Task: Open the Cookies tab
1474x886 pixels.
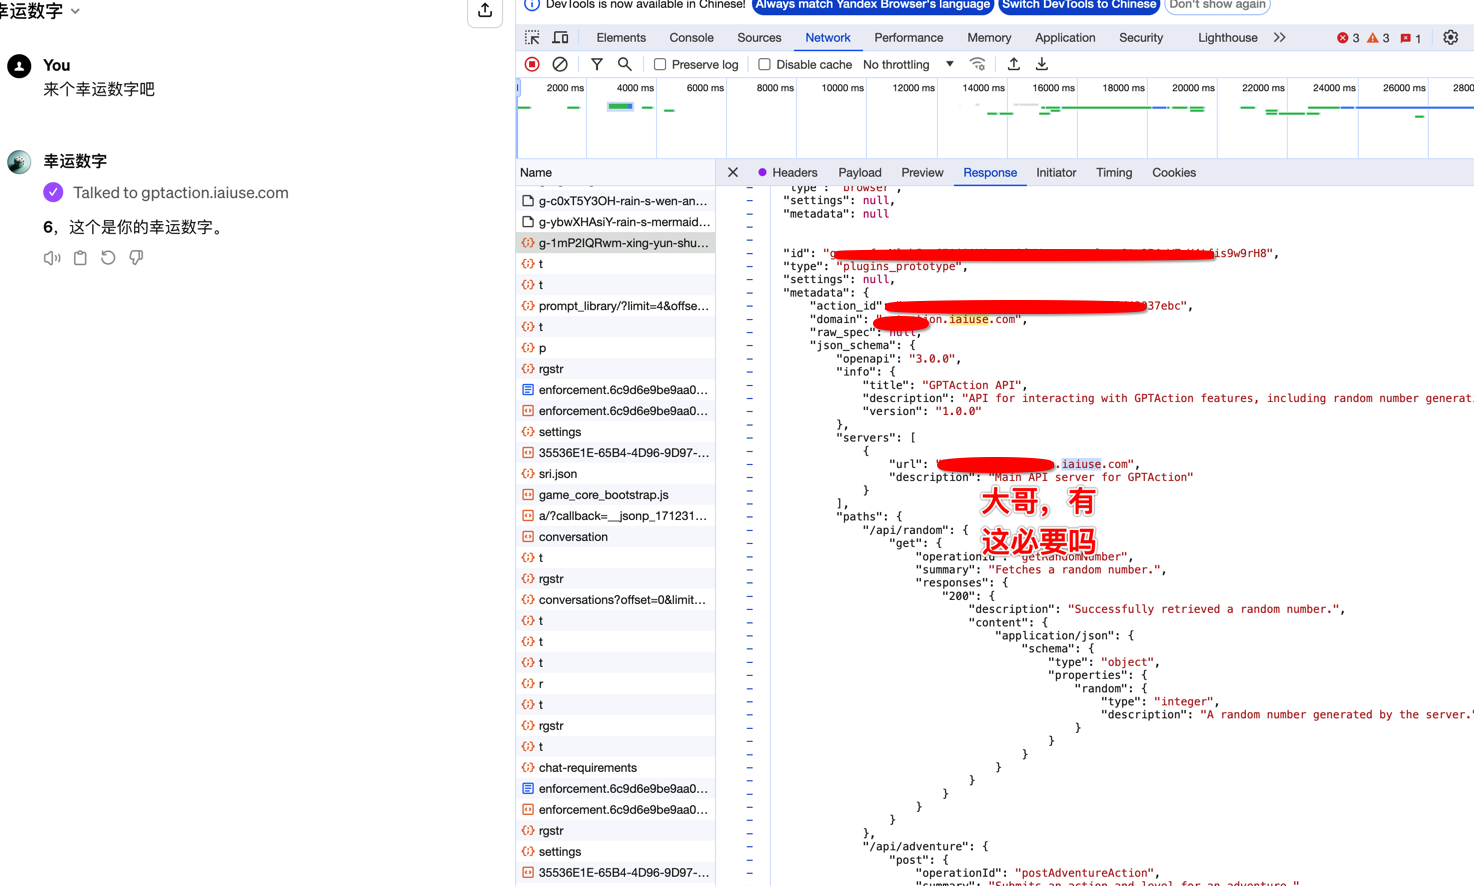Action: click(x=1174, y=172)
